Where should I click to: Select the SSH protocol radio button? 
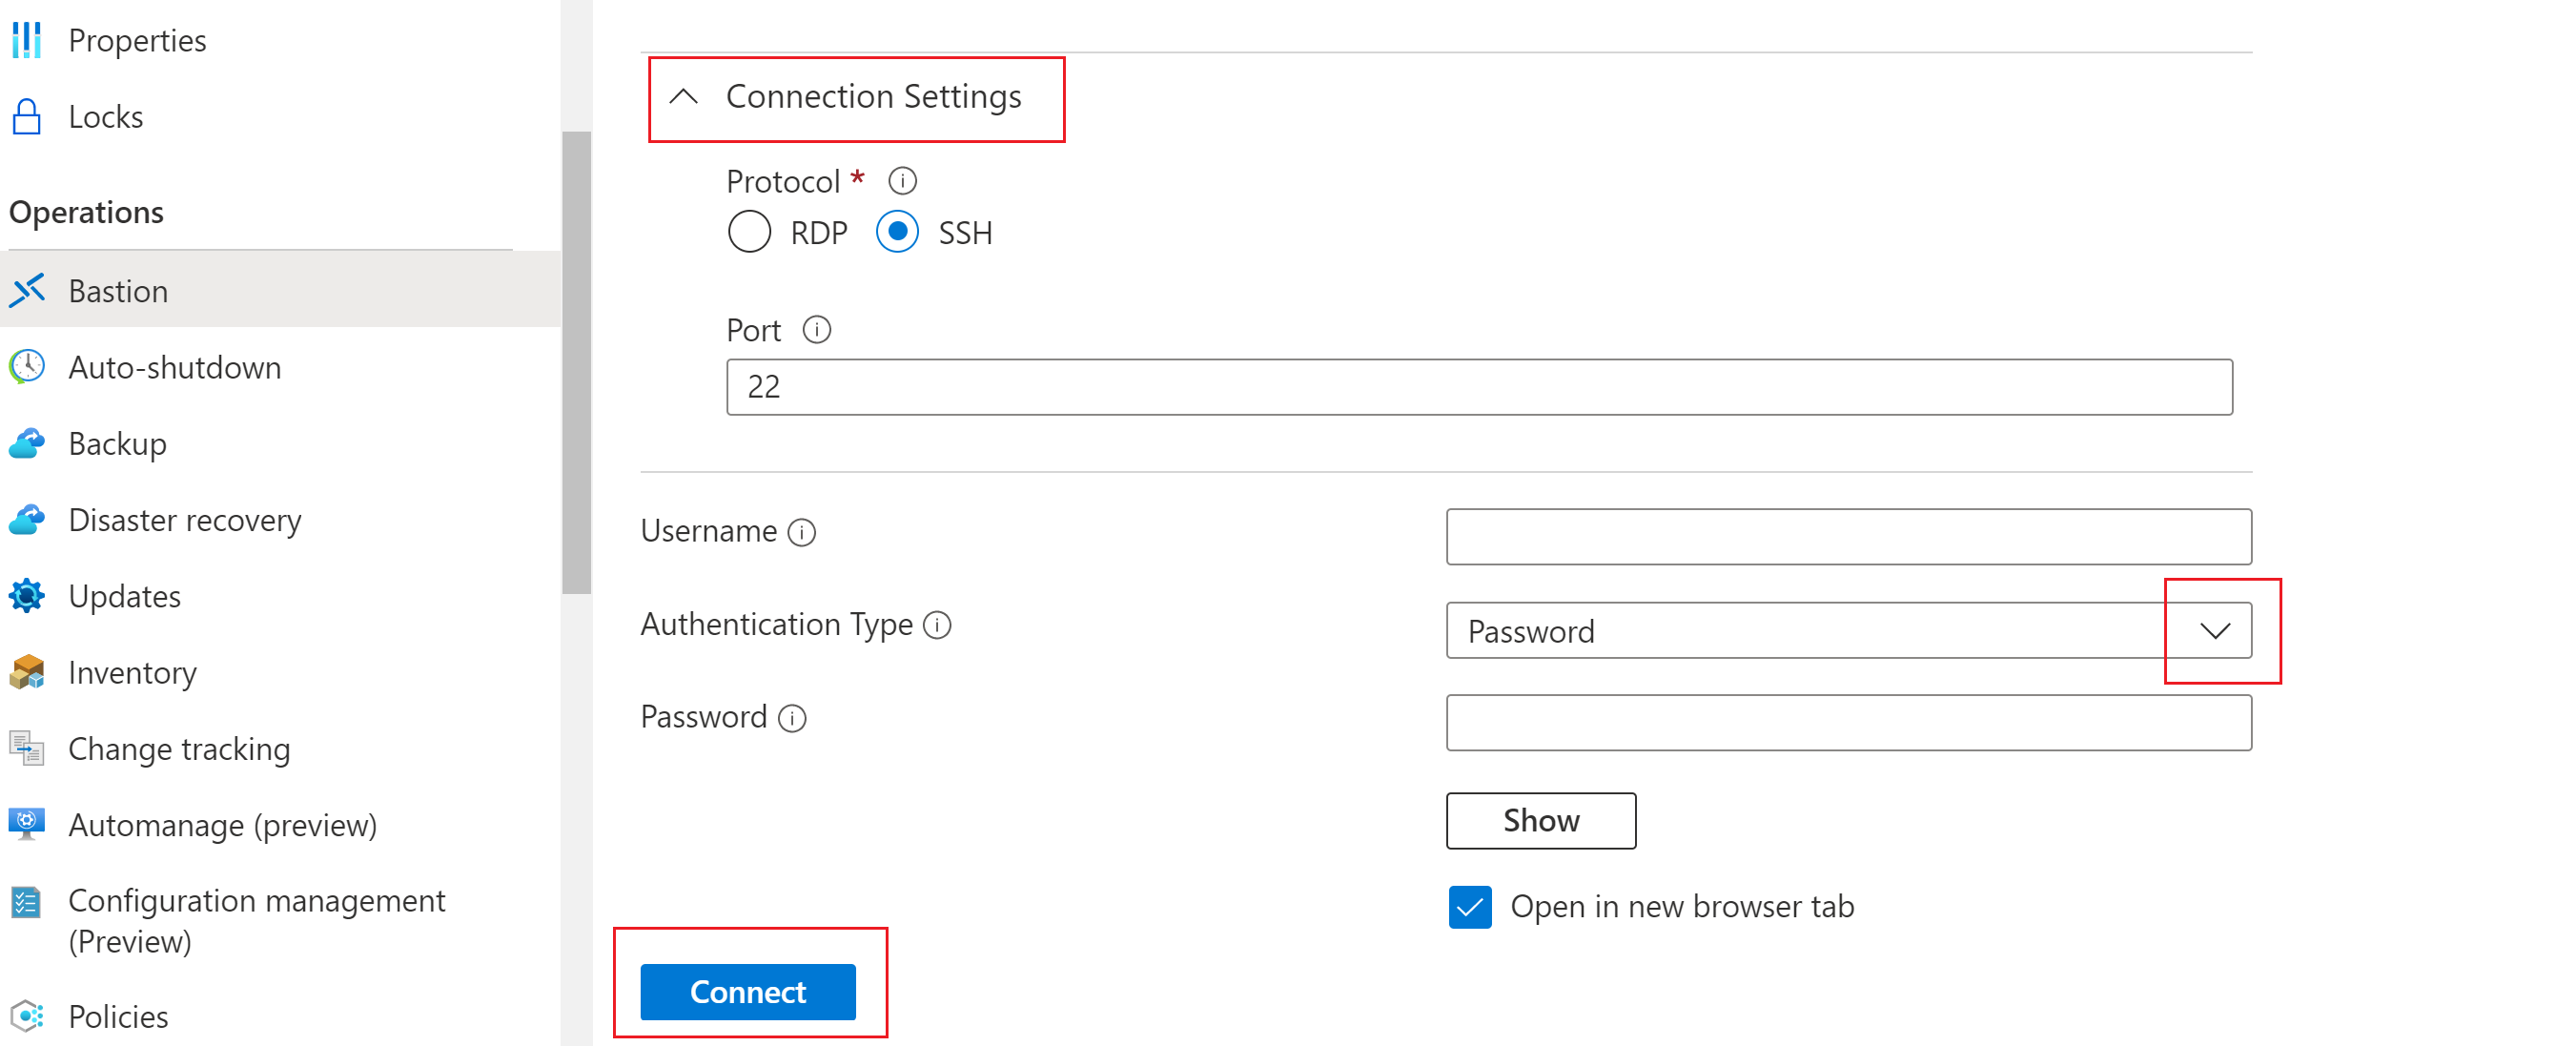click(899, 232)
